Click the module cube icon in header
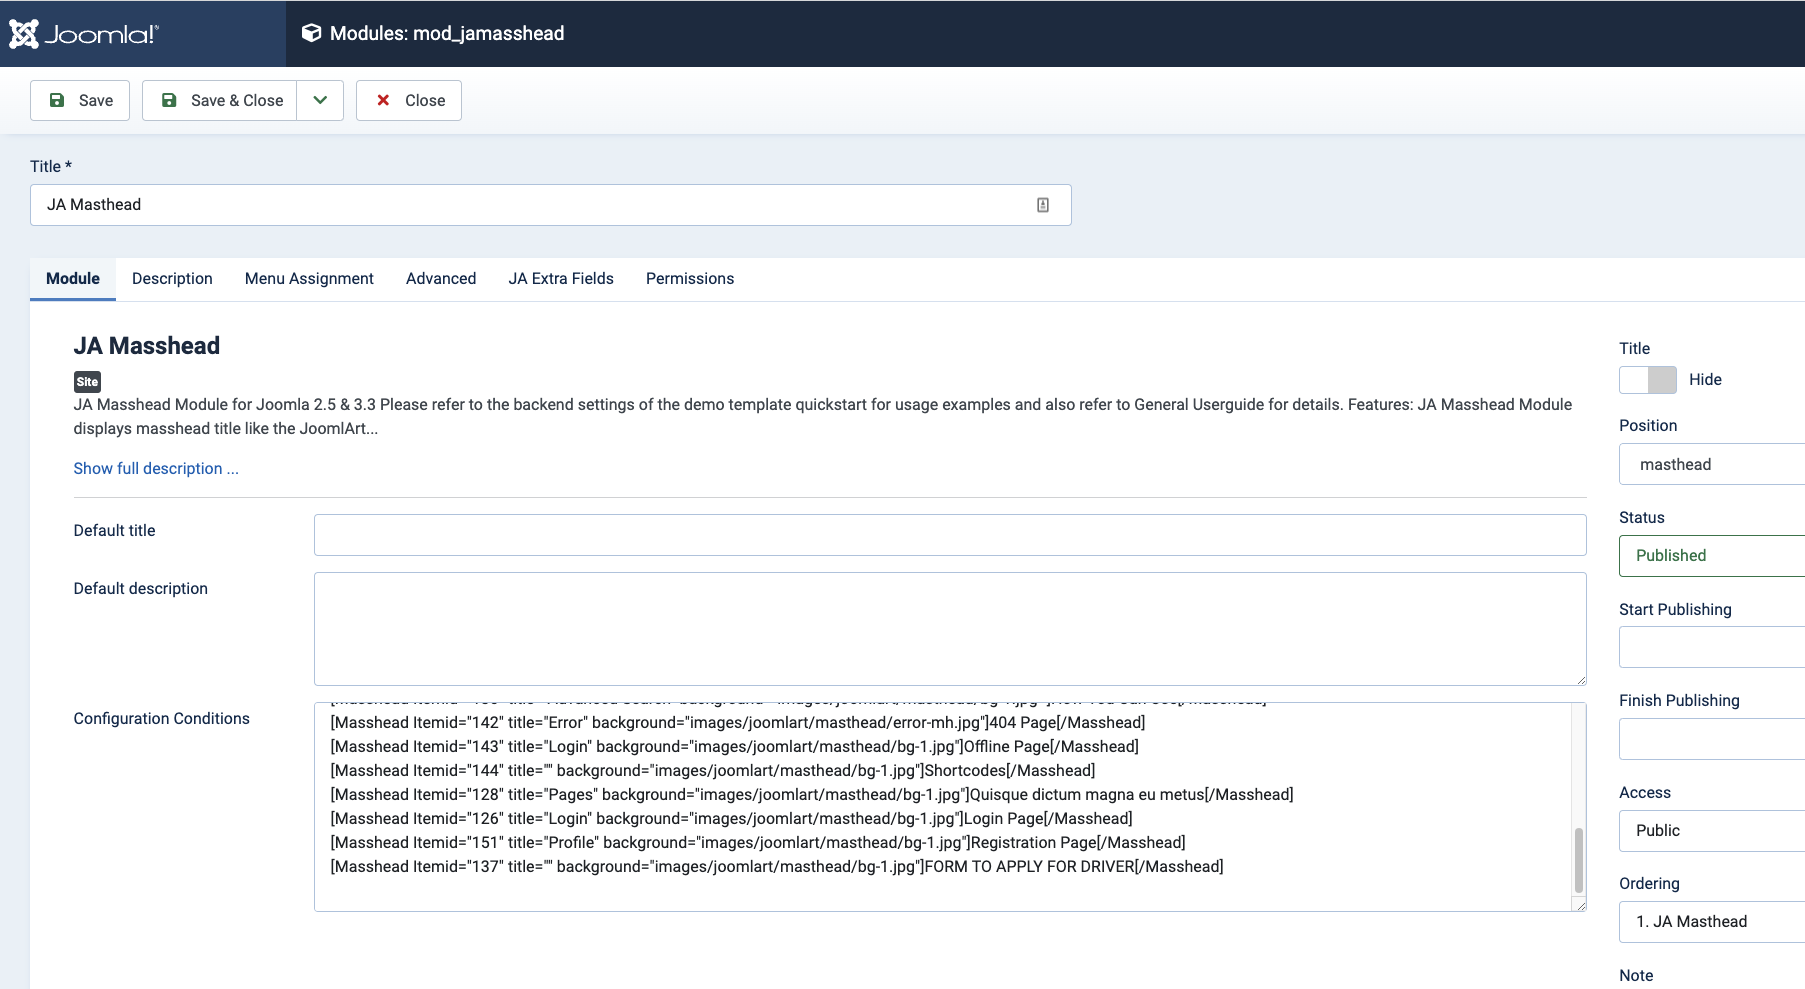The width and height of the screenshot is (1805, 989). (x=311, y=33)
